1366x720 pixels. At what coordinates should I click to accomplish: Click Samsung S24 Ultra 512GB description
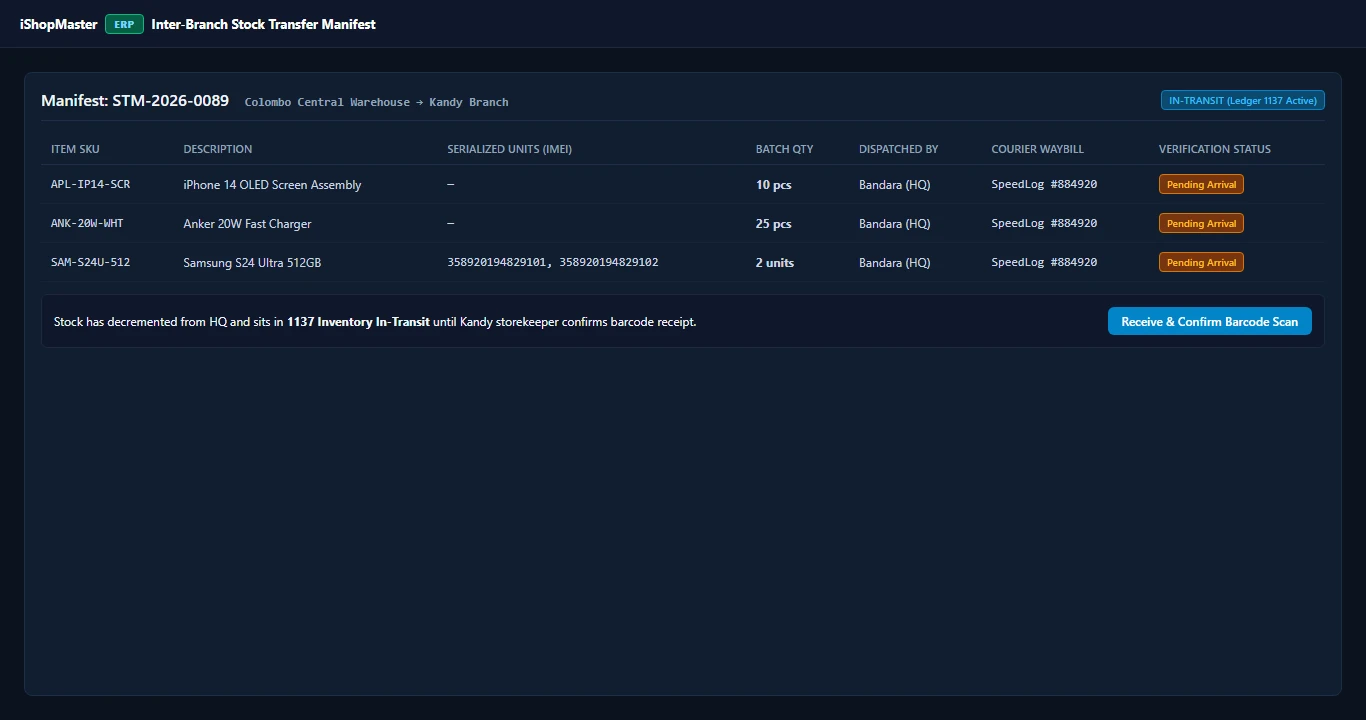coord(253,263)
